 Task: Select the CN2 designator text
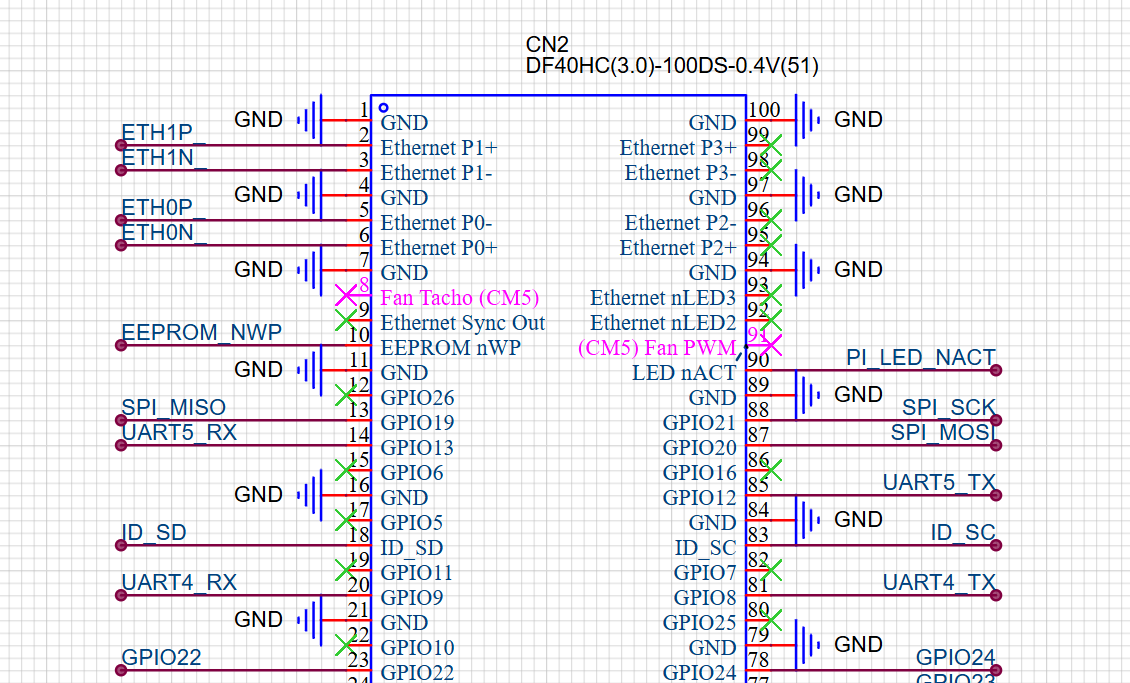(547, 45)
